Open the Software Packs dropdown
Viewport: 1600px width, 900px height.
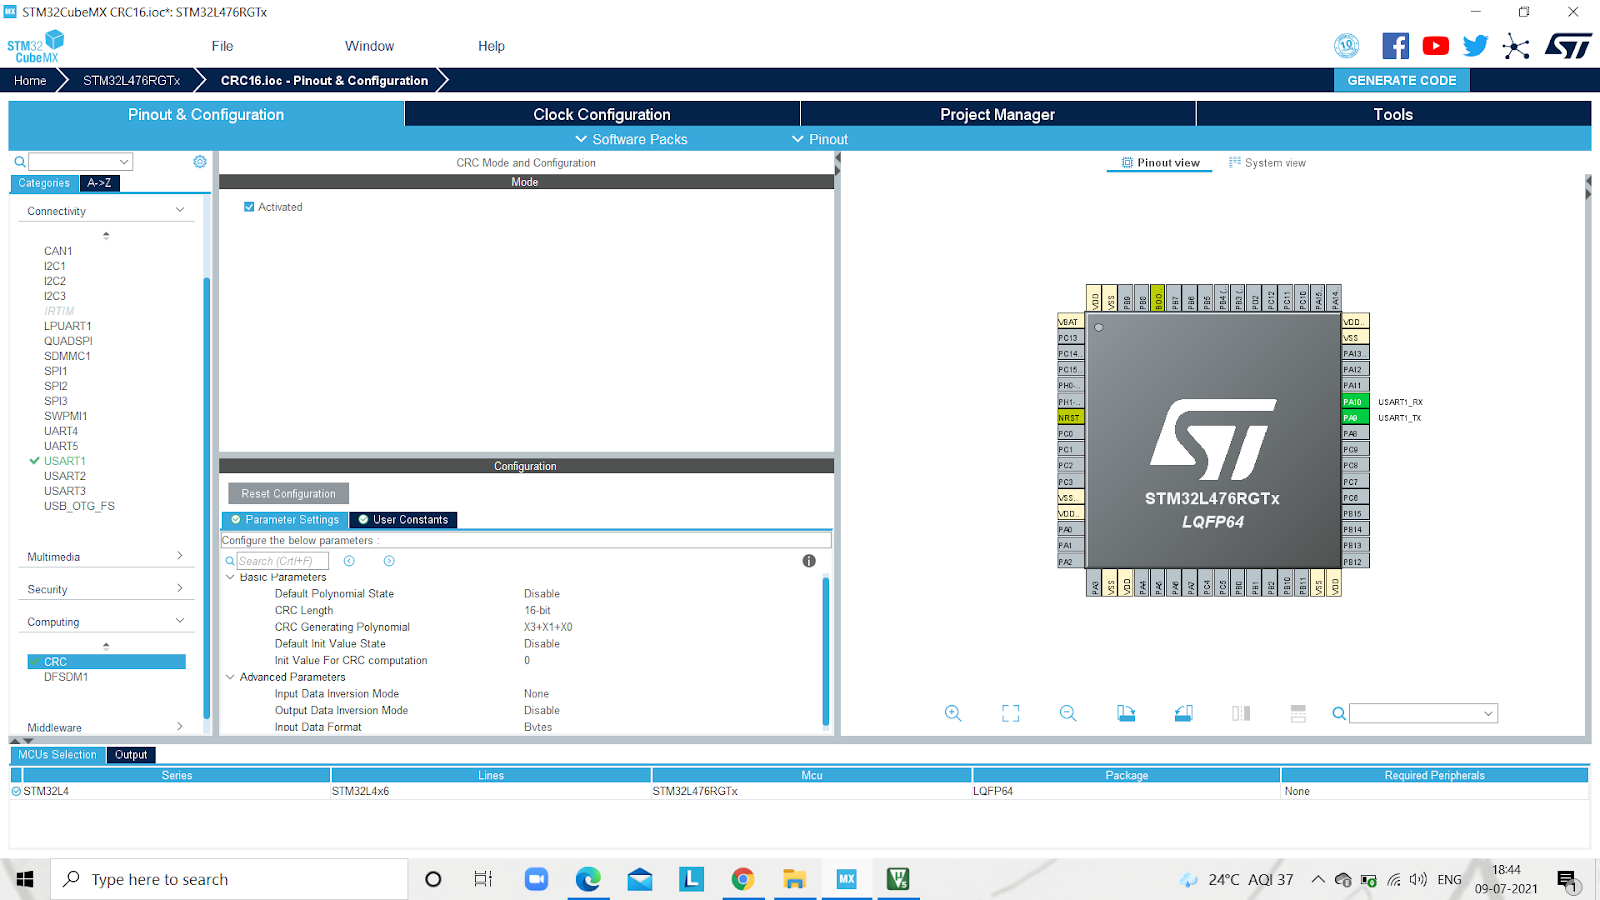[x=631, y=139]
